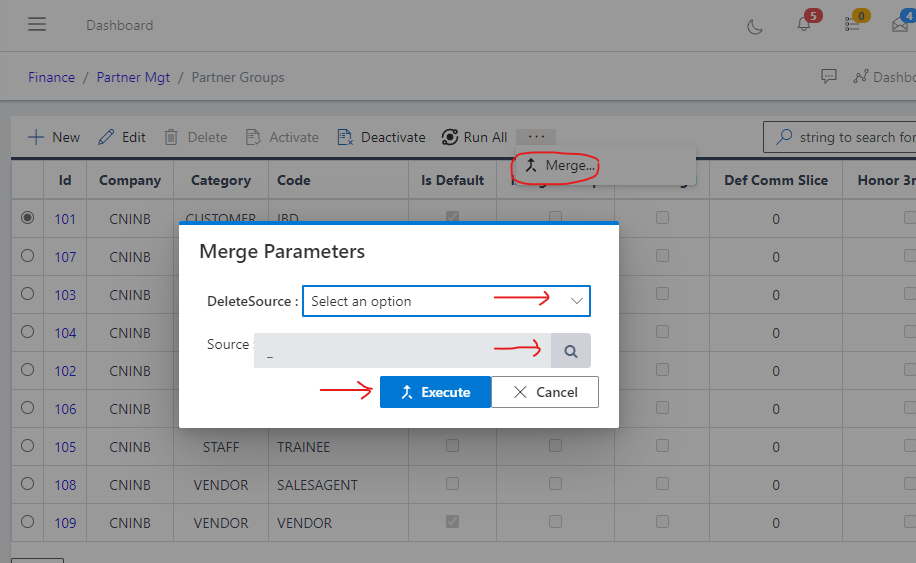
Task: Open record Id 107 link
Action: click(65, 257)
